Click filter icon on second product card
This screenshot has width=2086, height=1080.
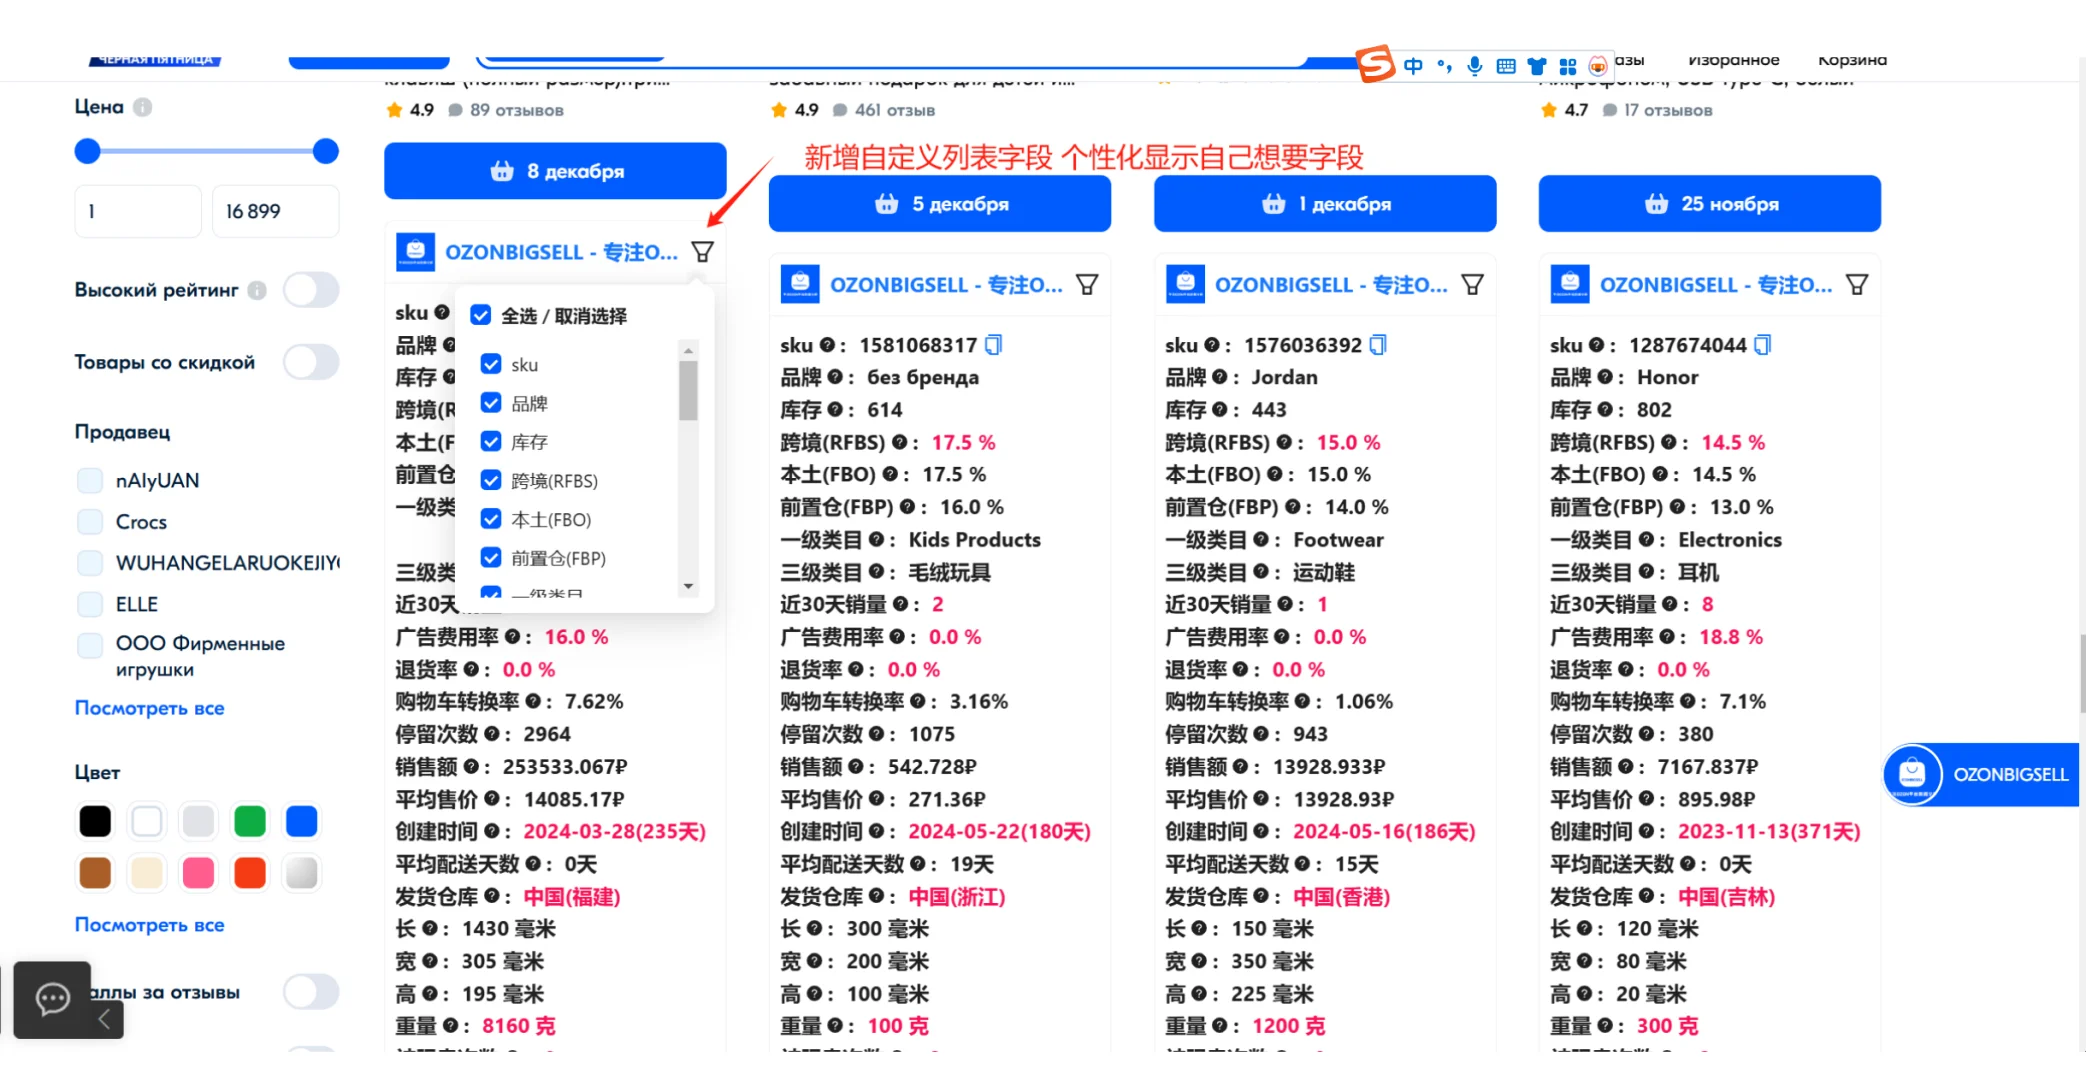coord(1087,285)
